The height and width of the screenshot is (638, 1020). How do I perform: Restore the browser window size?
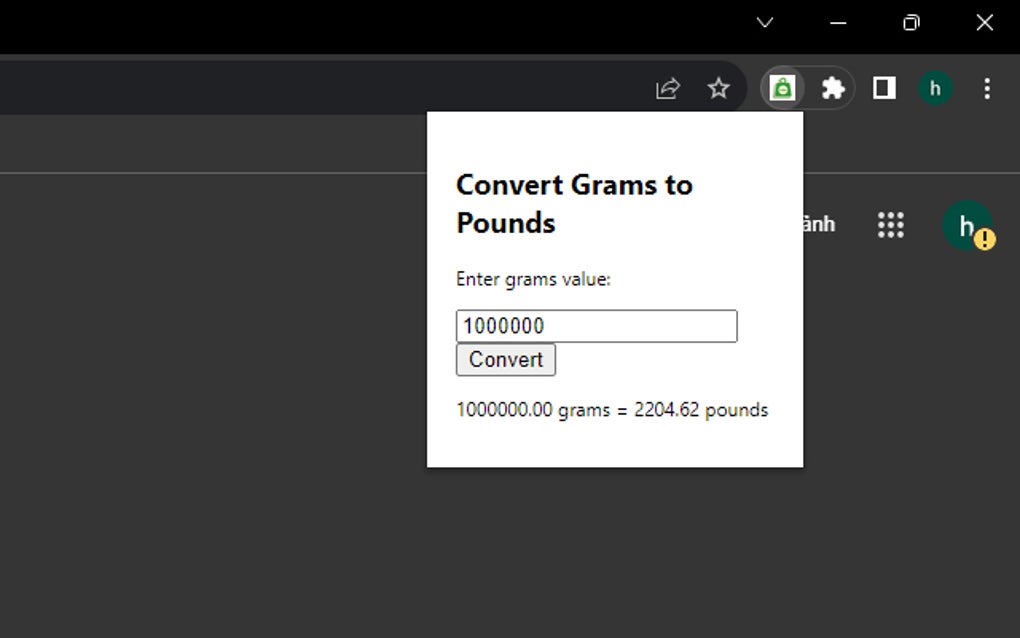click(910, 22)
